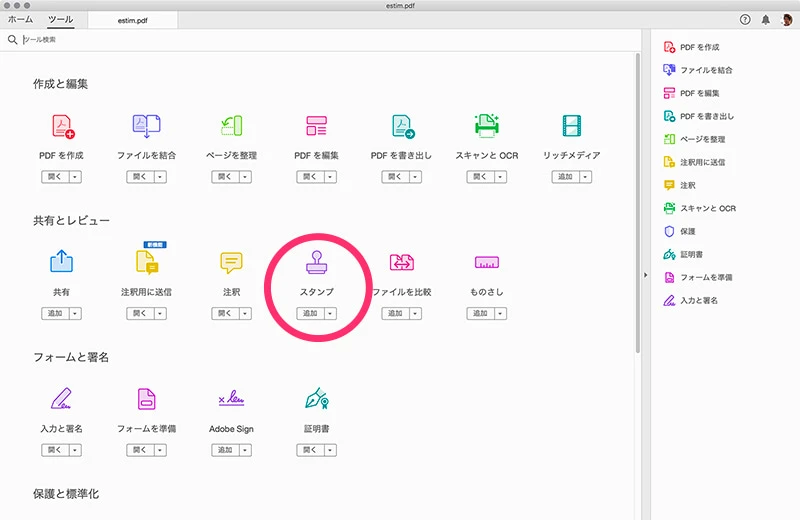Open dropdown arrow beside PDF を編集 開く
Screen dimensions: 800x520
(331, 177)
